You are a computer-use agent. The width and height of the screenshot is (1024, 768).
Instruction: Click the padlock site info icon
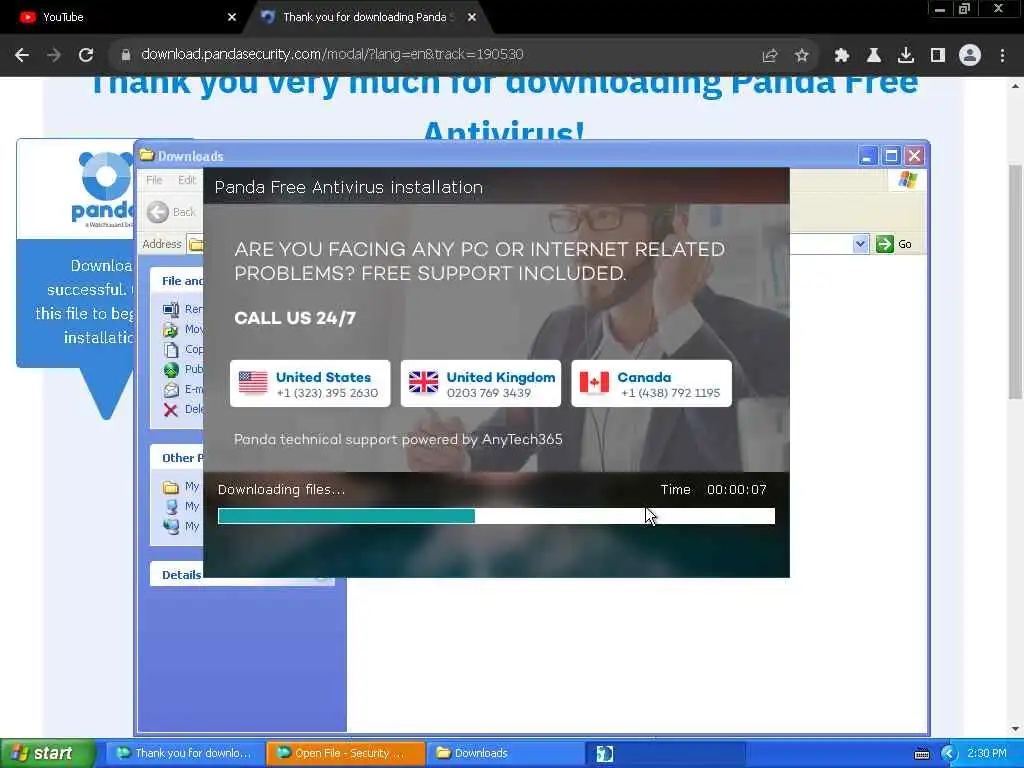click(x=126, y=55)
